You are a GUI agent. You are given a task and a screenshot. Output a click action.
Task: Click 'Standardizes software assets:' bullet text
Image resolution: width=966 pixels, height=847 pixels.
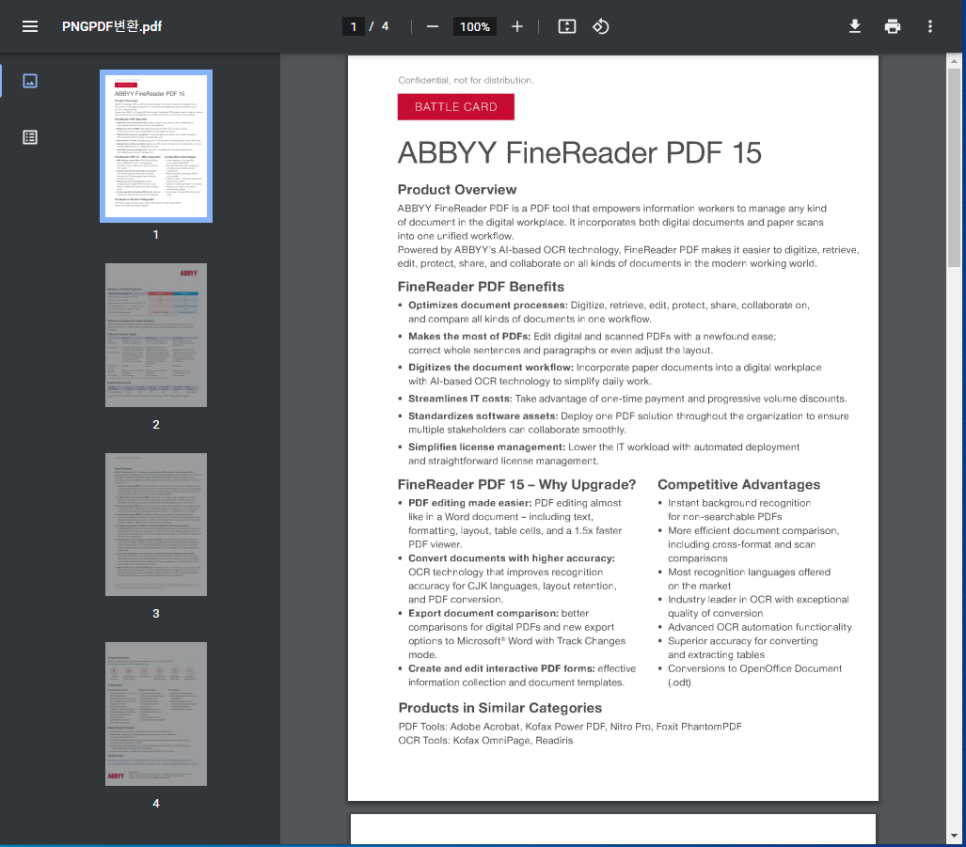tap(482, 416)
